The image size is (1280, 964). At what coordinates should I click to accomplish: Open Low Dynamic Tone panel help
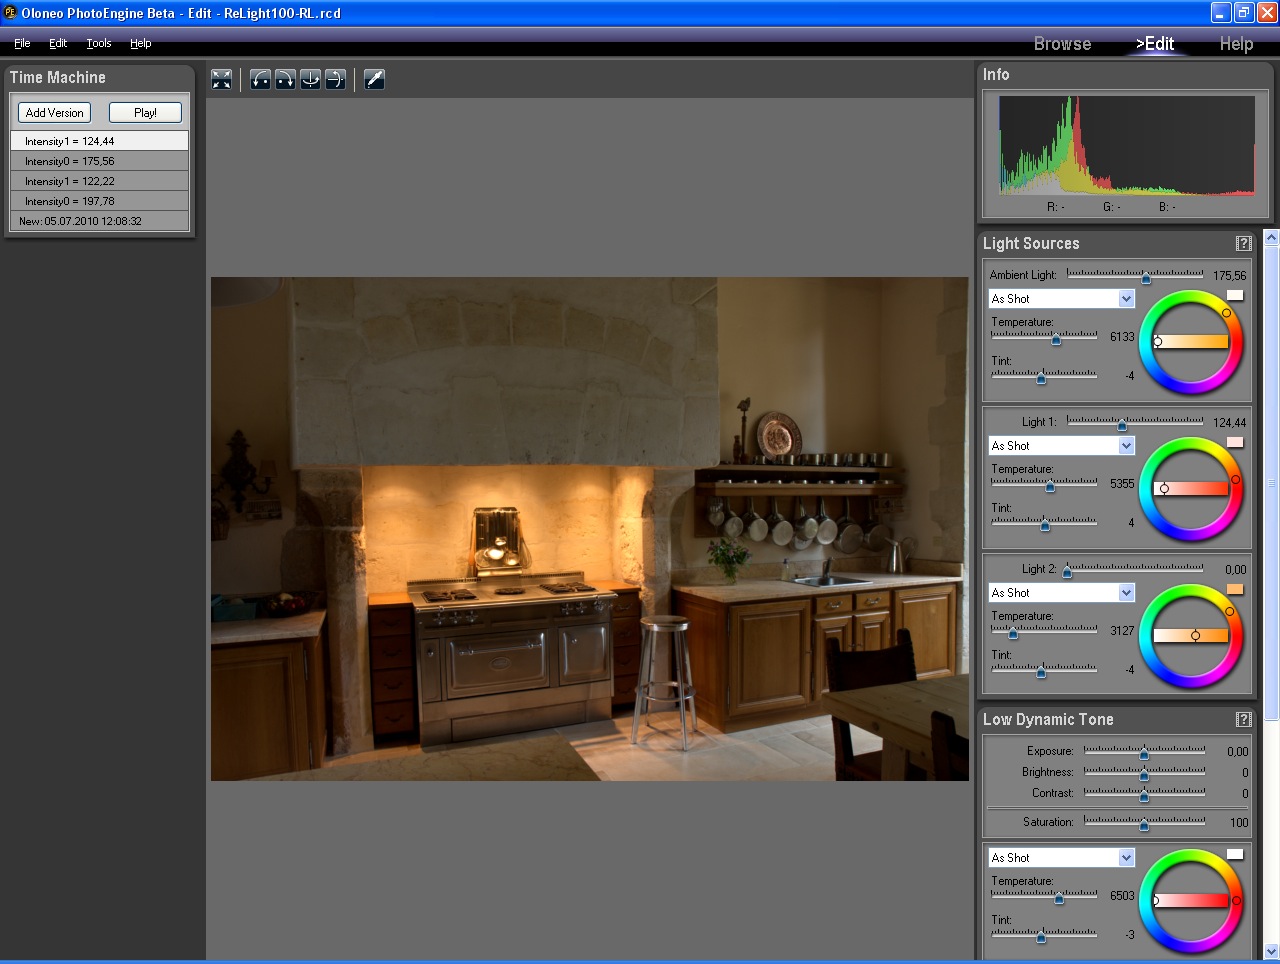point(1243,719)
